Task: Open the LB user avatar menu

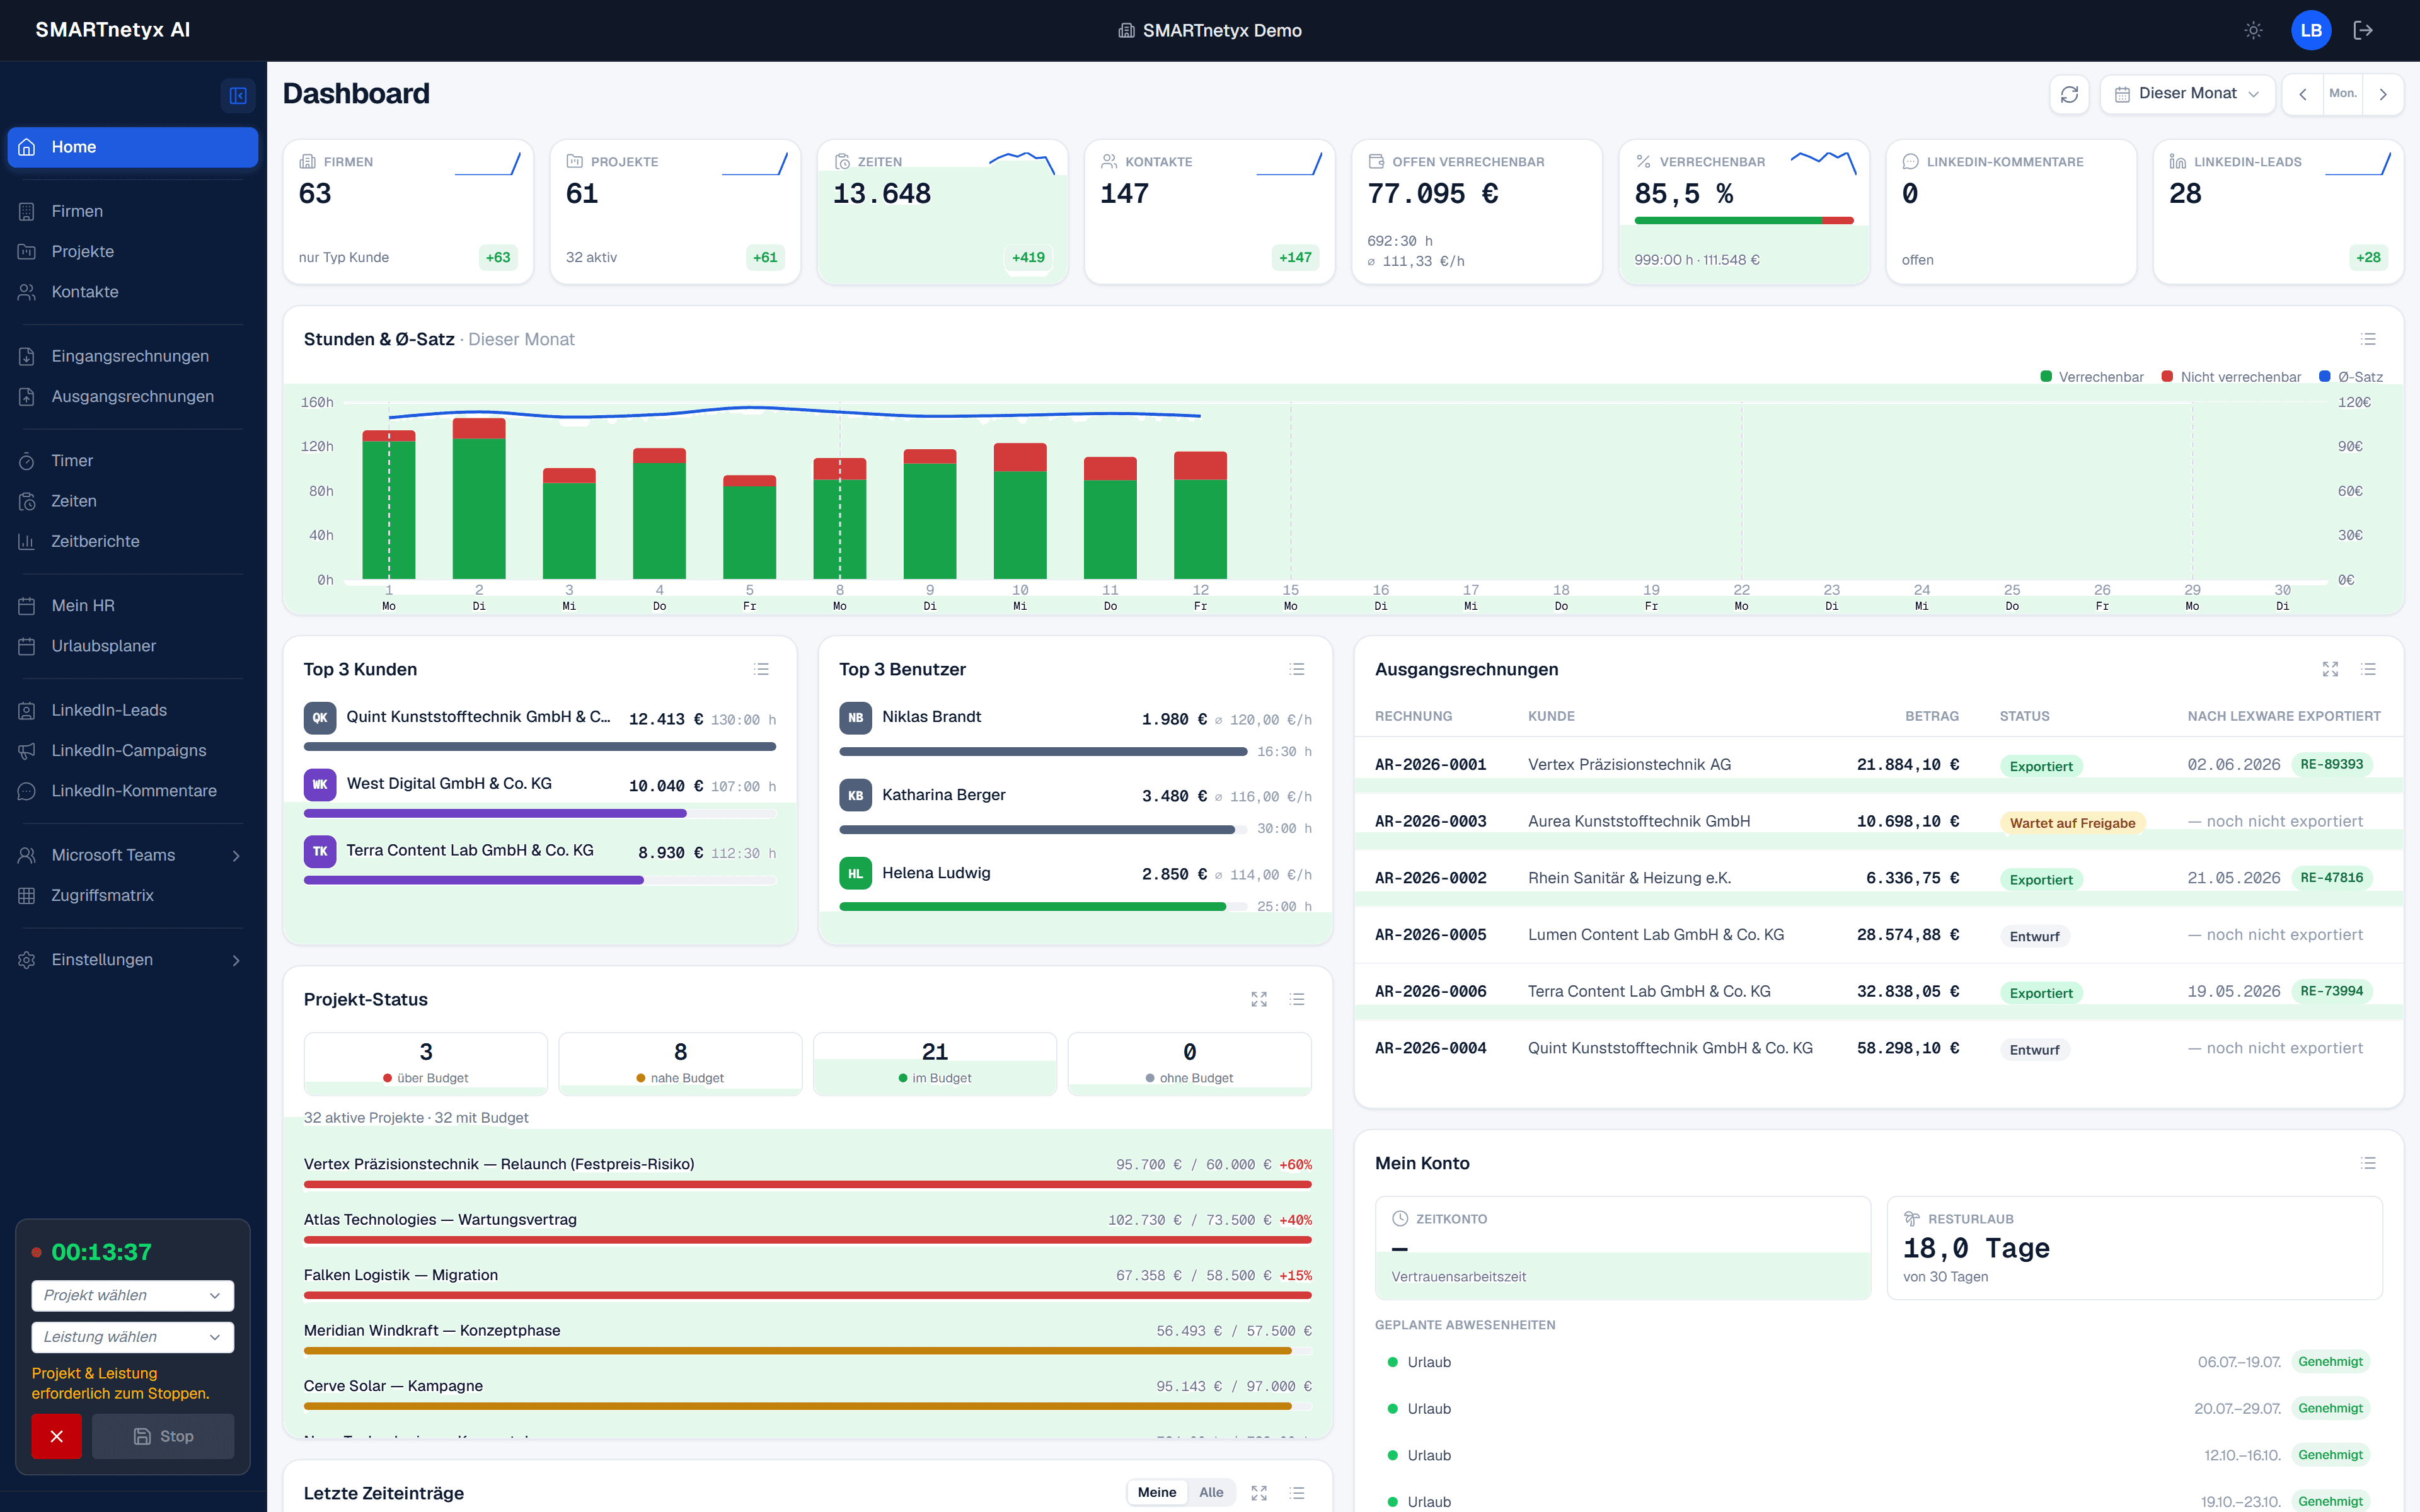Action: pos(2311,30)
